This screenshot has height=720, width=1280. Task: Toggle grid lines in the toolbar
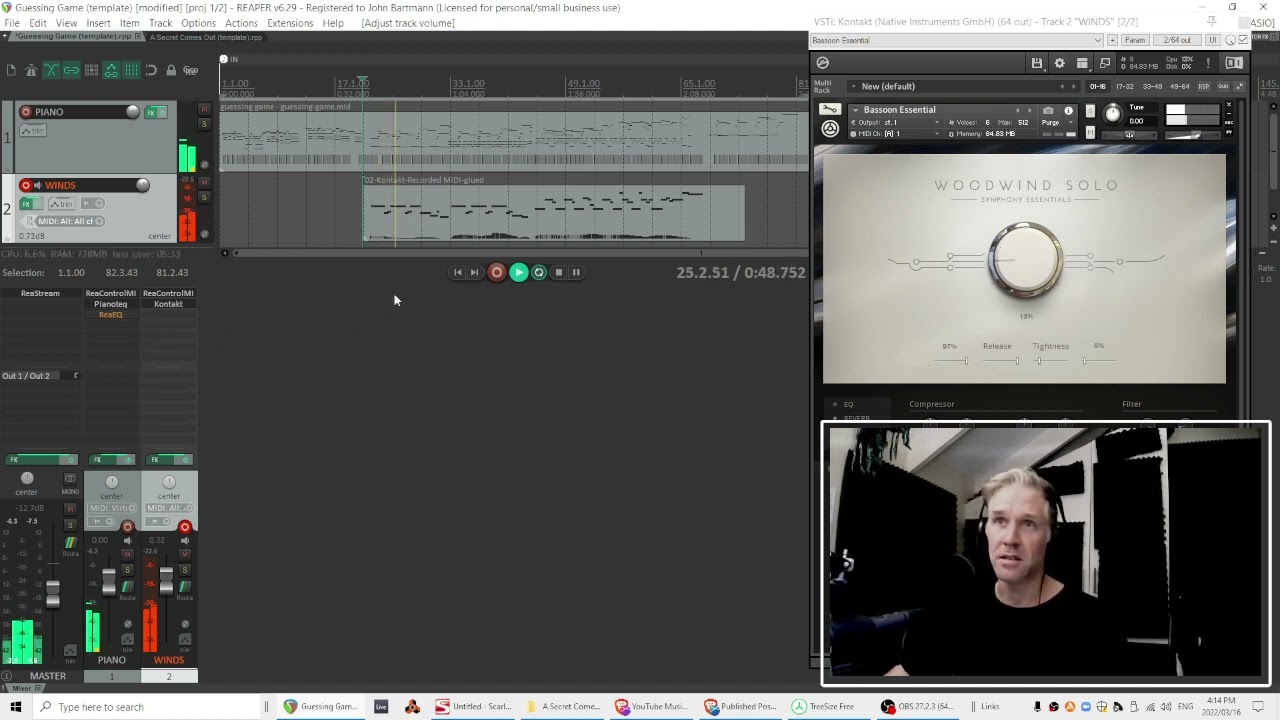click(x=131, y=70)
